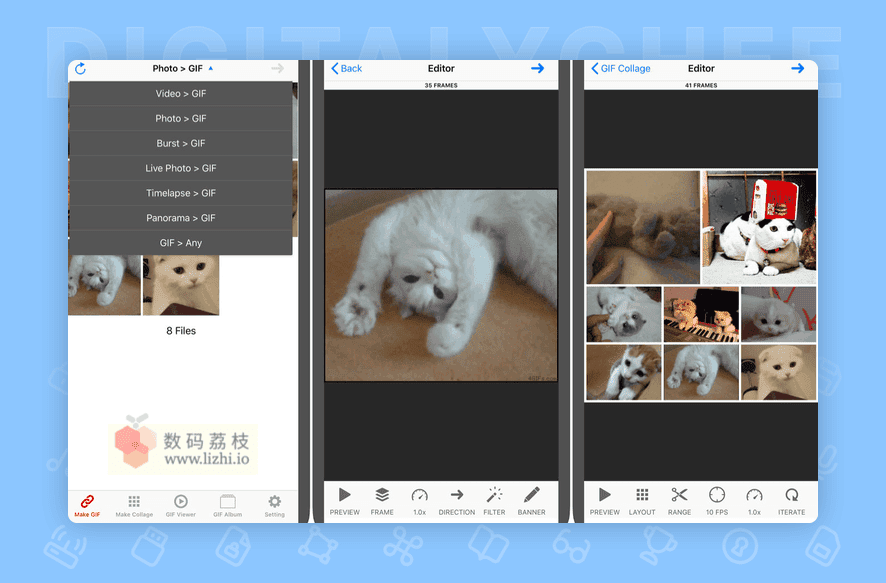Viewport: 886px width, 583px height.
Task: Open the collage Layout grid tool
Action: (x=642, y=501)
